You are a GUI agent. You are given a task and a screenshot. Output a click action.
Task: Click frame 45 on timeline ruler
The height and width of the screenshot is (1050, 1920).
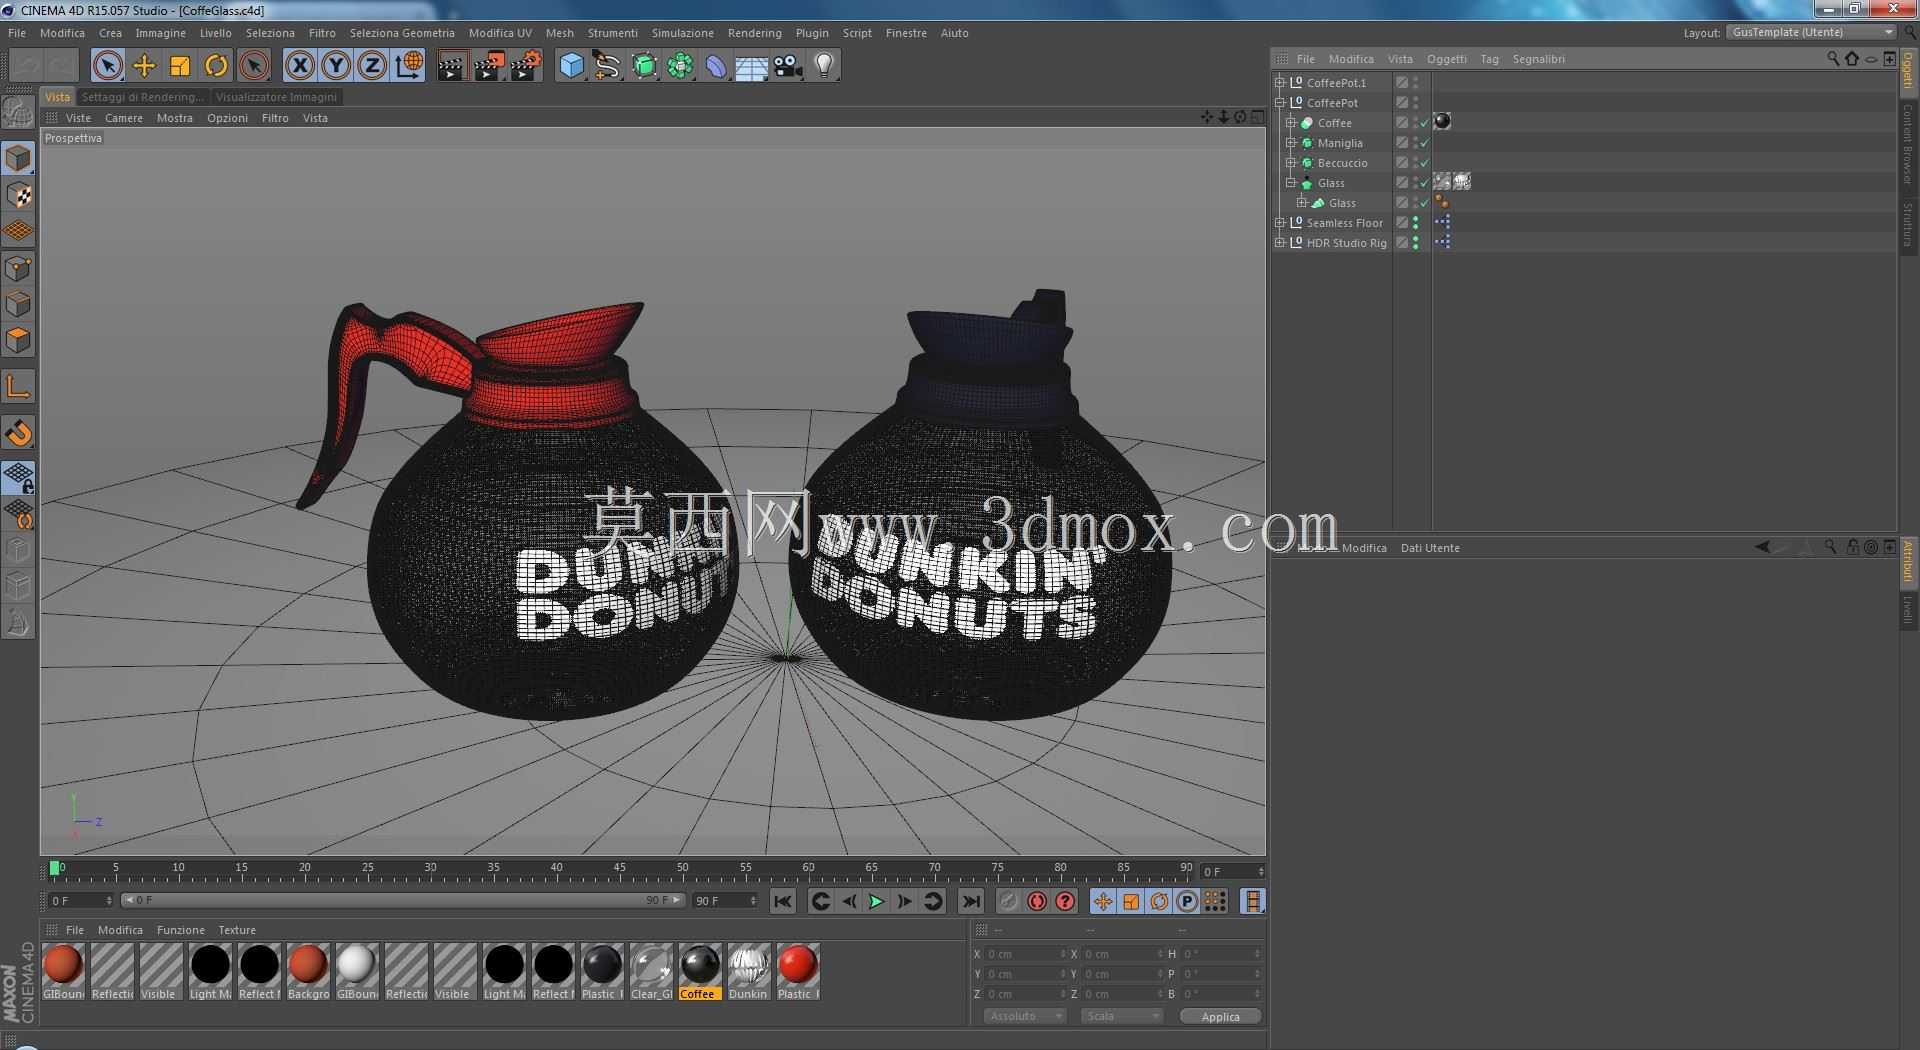pyautogui.click(x=619, y=870)
